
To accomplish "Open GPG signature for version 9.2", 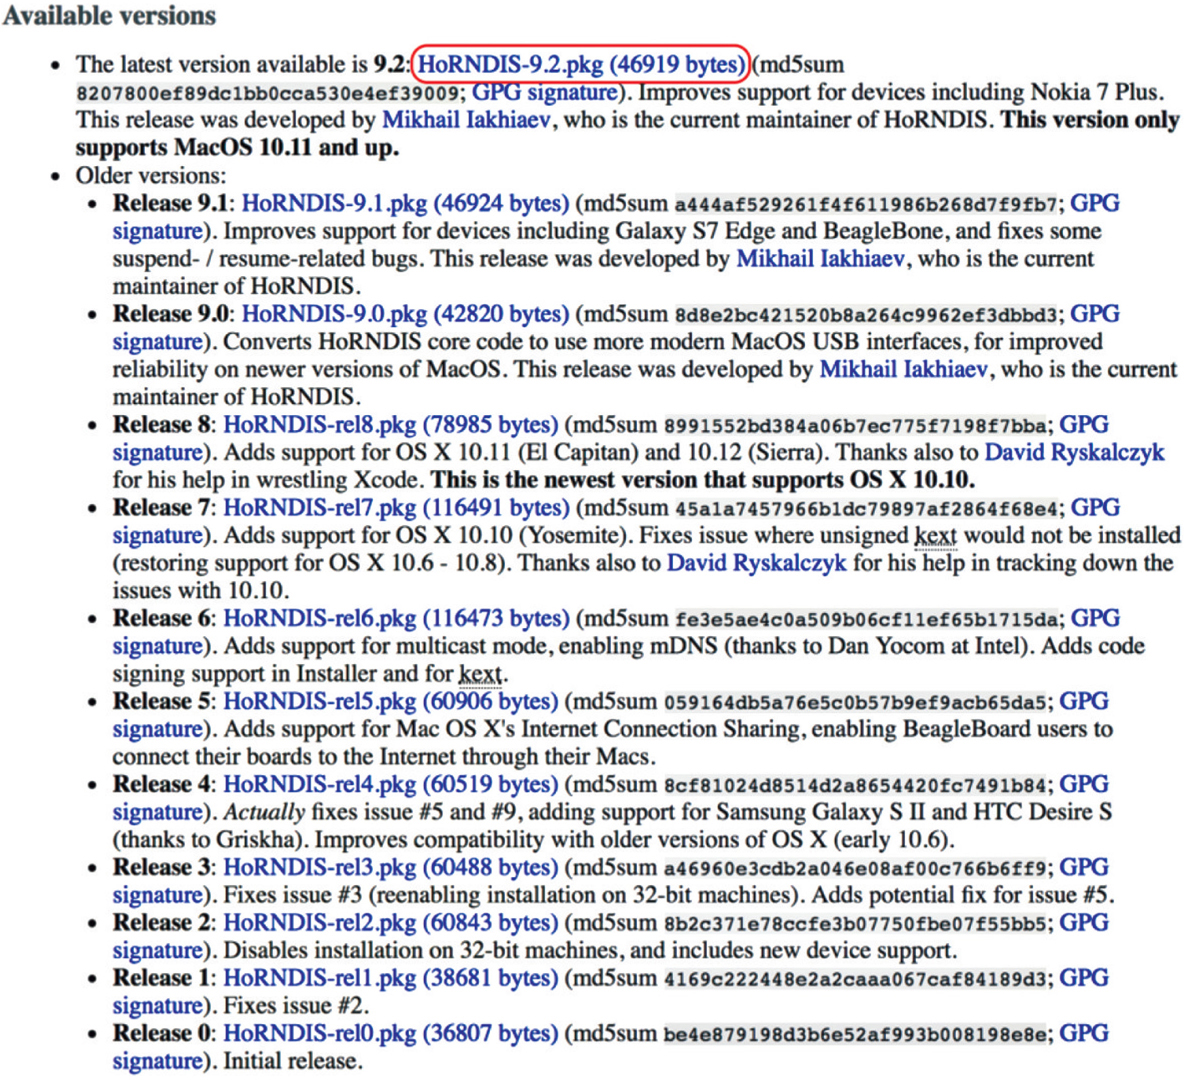I will point(544,93).
